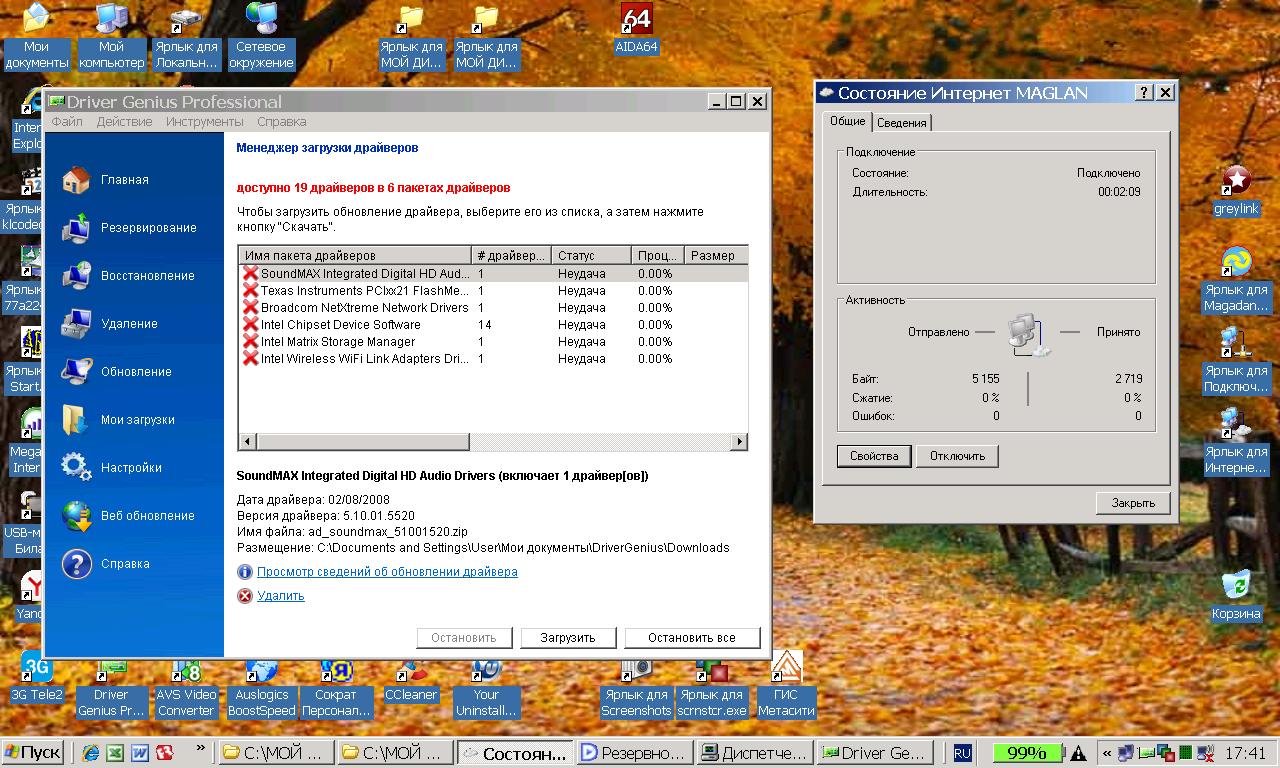Click the Загрузить download button
Viewport: 1280px width, 768px height.
click(567, 638)
